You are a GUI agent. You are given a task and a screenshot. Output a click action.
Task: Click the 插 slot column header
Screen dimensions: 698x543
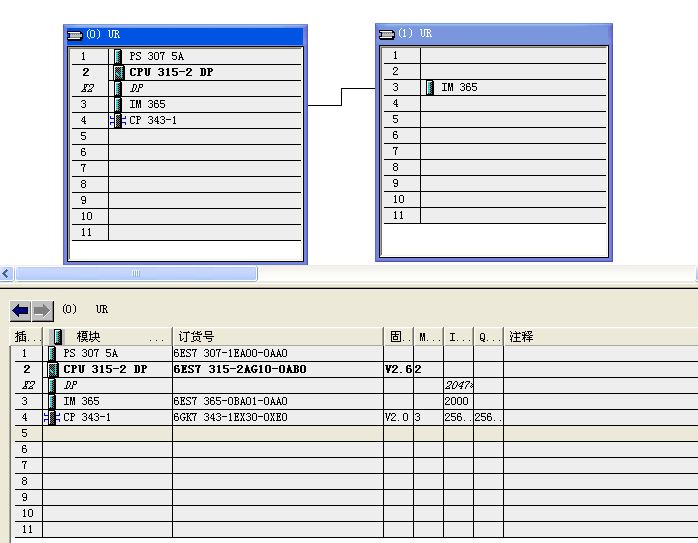coord(26,336)
